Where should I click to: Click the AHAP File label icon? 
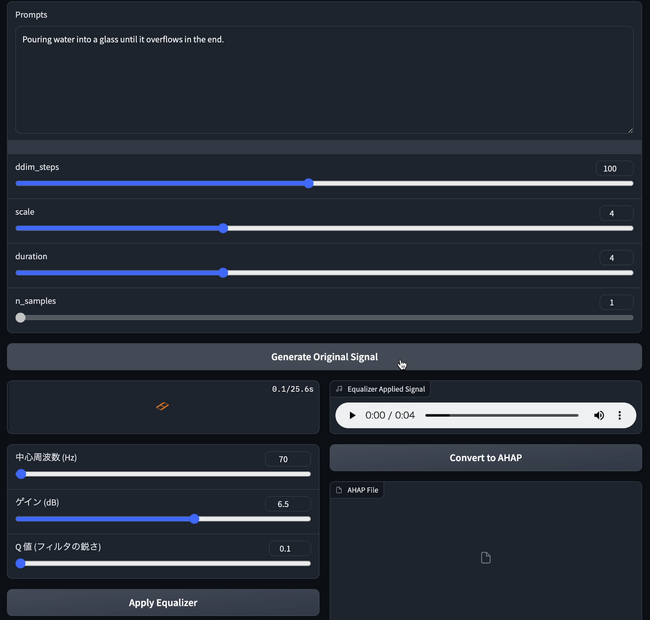[339, 490]
